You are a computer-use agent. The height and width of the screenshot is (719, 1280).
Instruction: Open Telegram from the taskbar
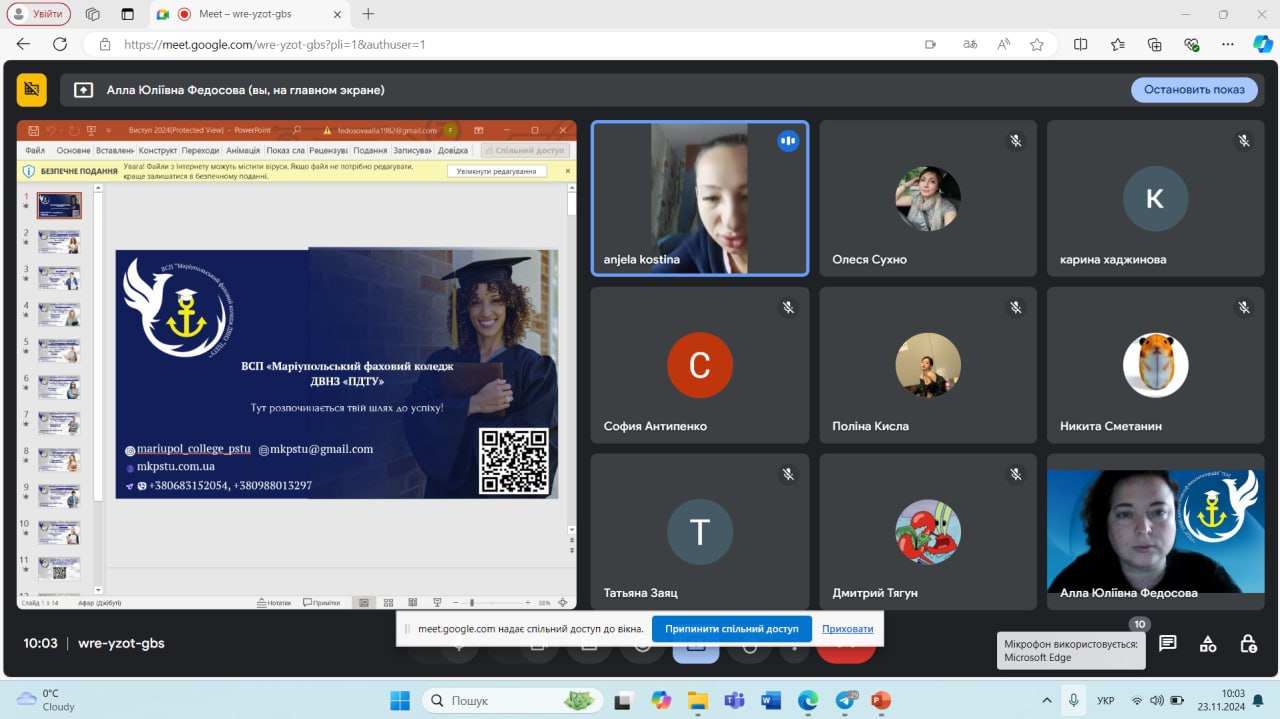pos(845,701)
